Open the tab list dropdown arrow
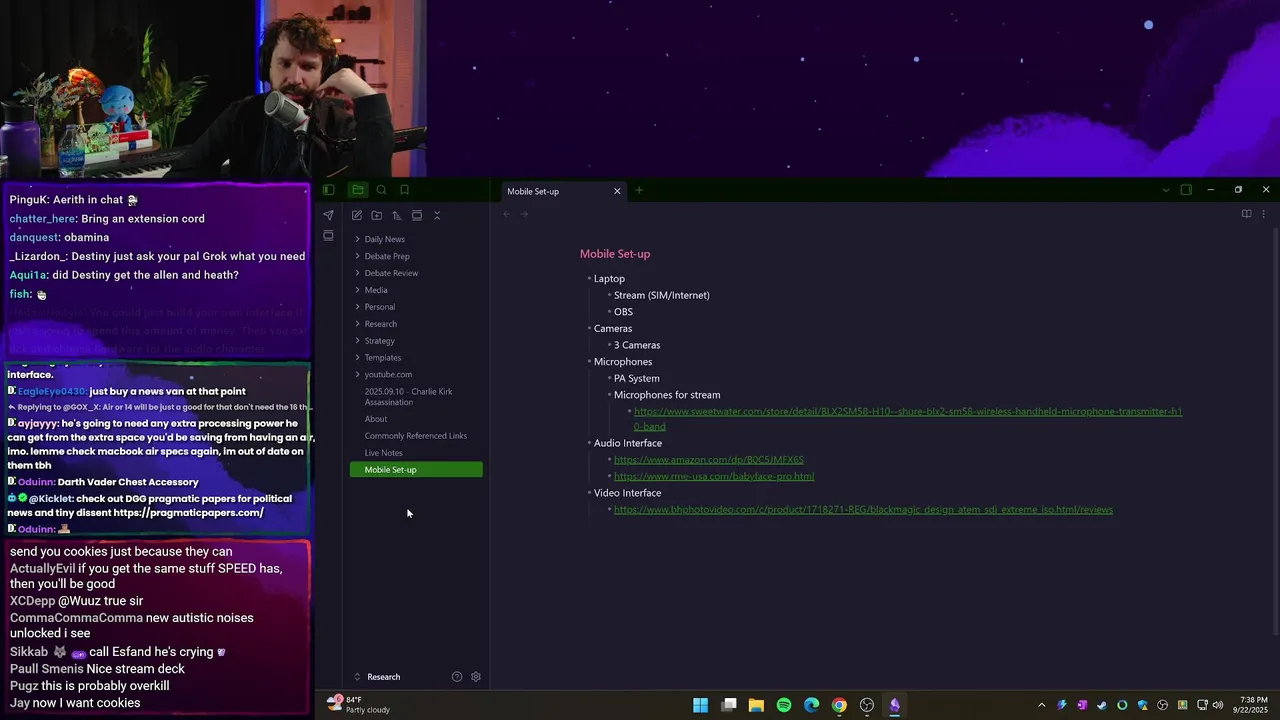The height and width of the screenshot is (720, 1280). click(x=1165, y=190)
